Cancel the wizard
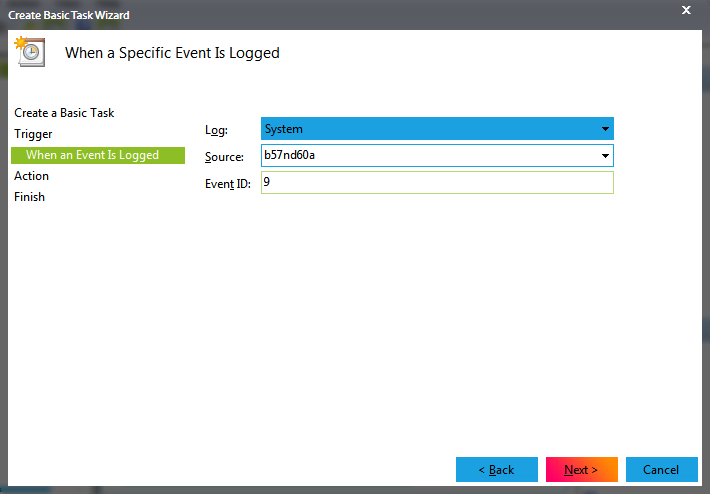This screenshot has width=710, height=494. click(661, 470)
